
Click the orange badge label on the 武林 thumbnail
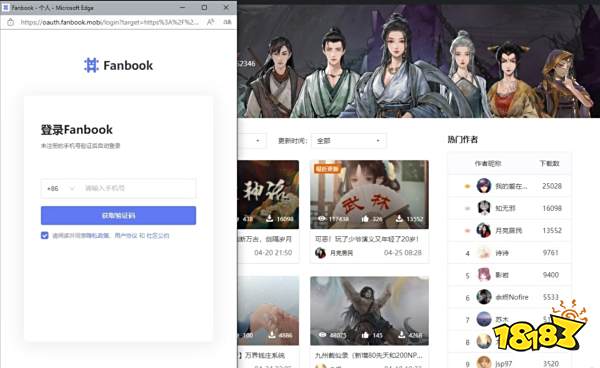pyautogui.click(x=327, y=169)
